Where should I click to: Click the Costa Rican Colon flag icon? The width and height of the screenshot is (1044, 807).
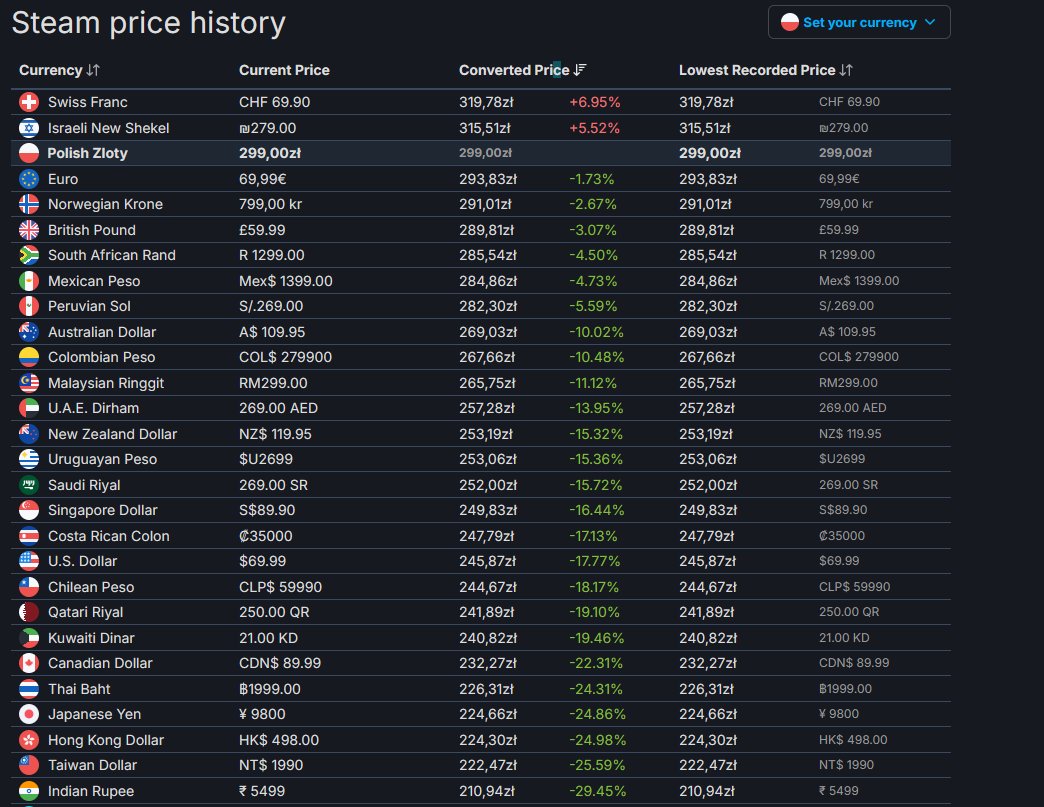click(x=29, y=536)
